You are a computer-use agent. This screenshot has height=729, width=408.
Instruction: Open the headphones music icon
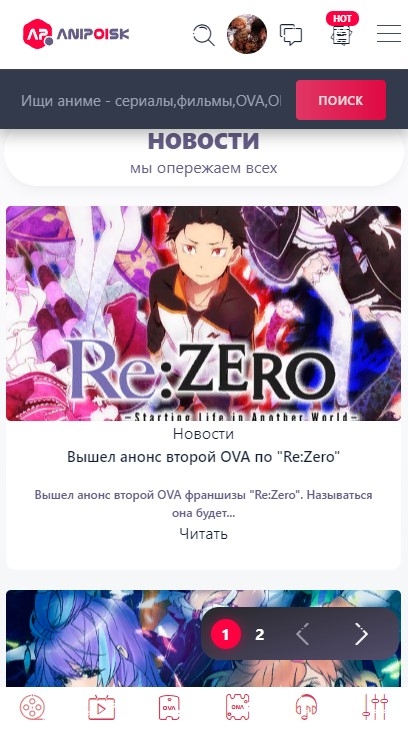click(306, 708)
